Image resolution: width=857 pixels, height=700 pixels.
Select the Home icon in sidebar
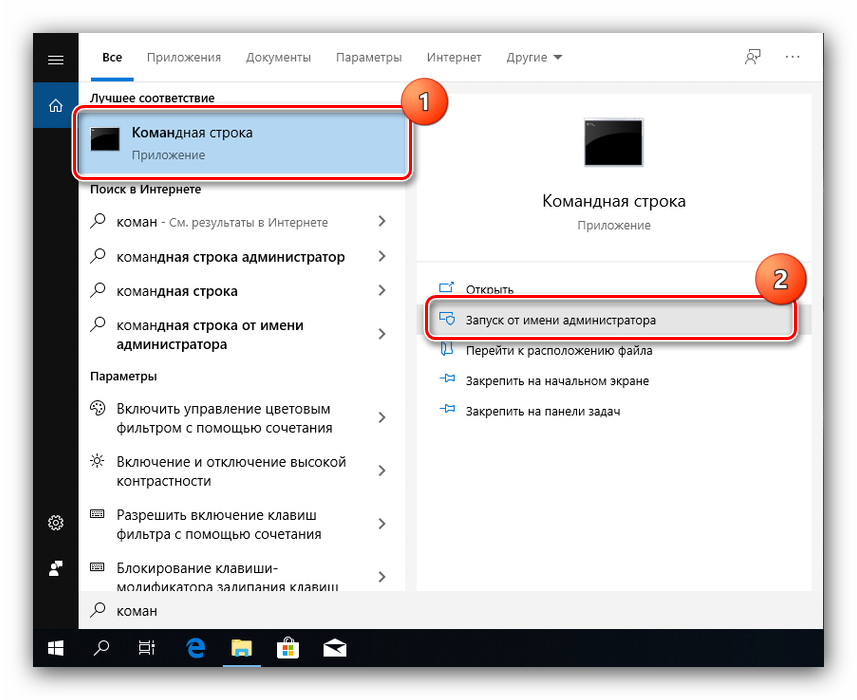tap(55, 105)
